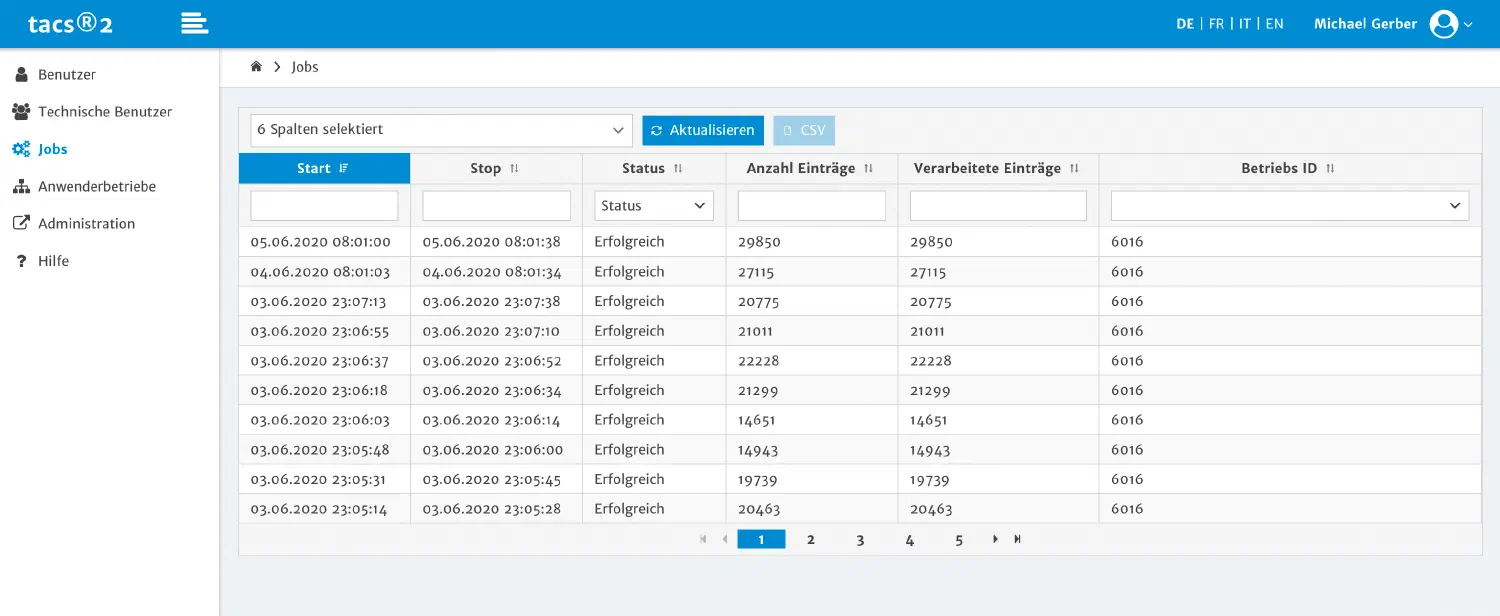The height and width of the screenshot is (616, 1500).
Task: Switch the interface language to EN
Action: pyautogui.click(x=1274, y=23)
